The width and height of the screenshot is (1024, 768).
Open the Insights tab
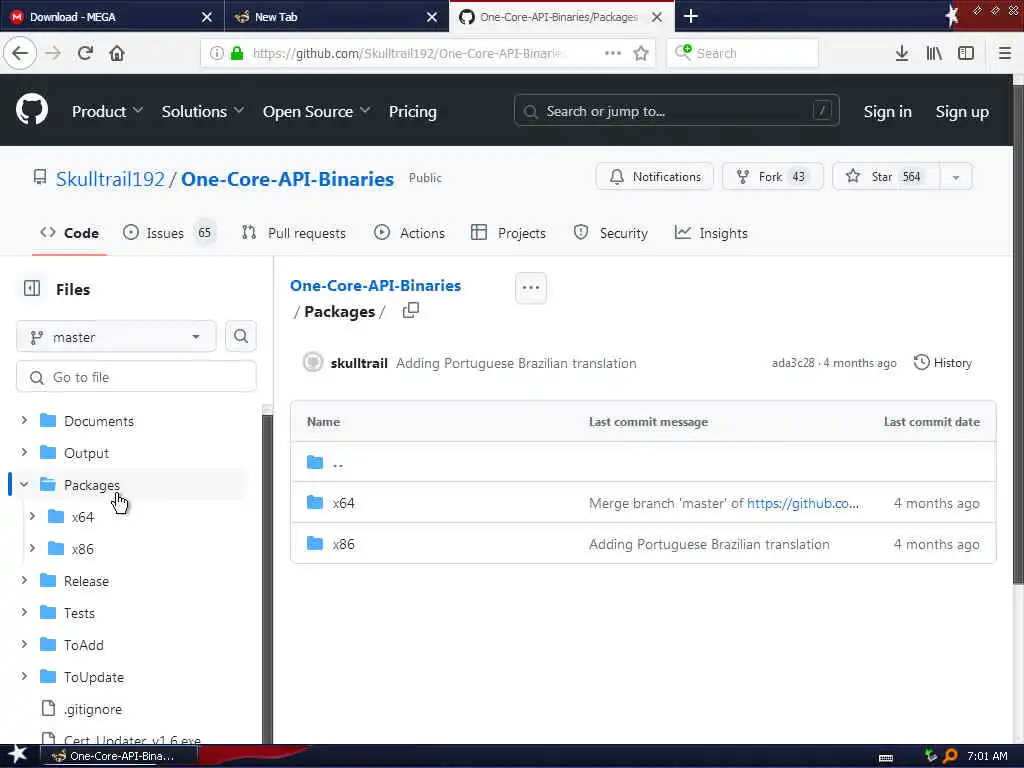pyautogui.click(x=711, y=233)
